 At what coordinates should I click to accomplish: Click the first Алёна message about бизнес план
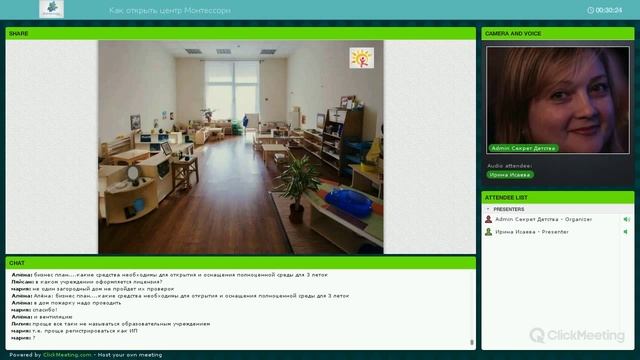pyautogui.click(x=169, y=275)
